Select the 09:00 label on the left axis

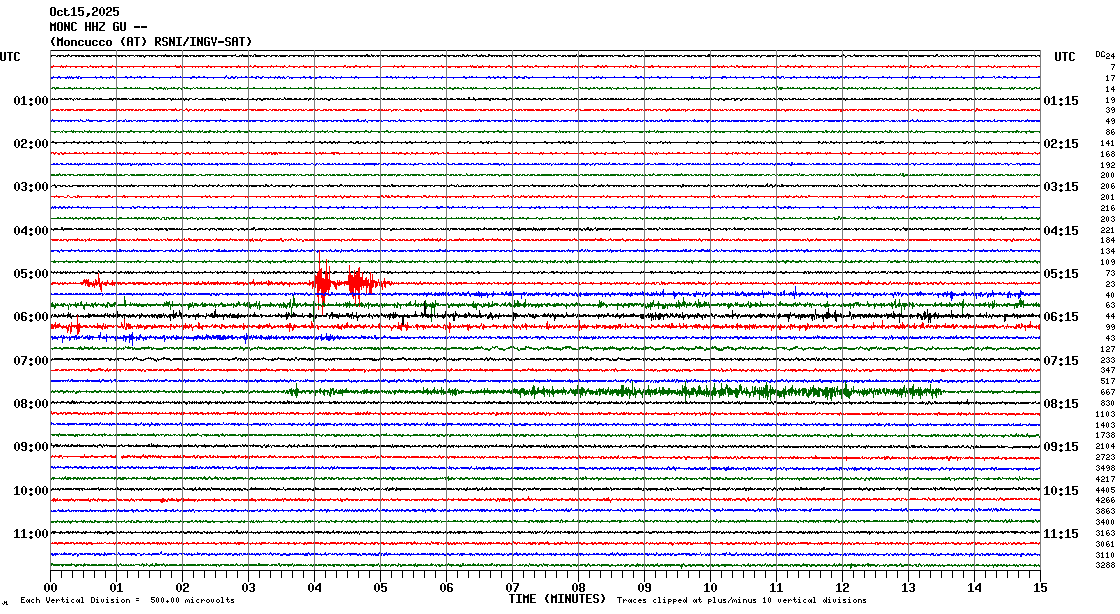click(x=30, y=447)
